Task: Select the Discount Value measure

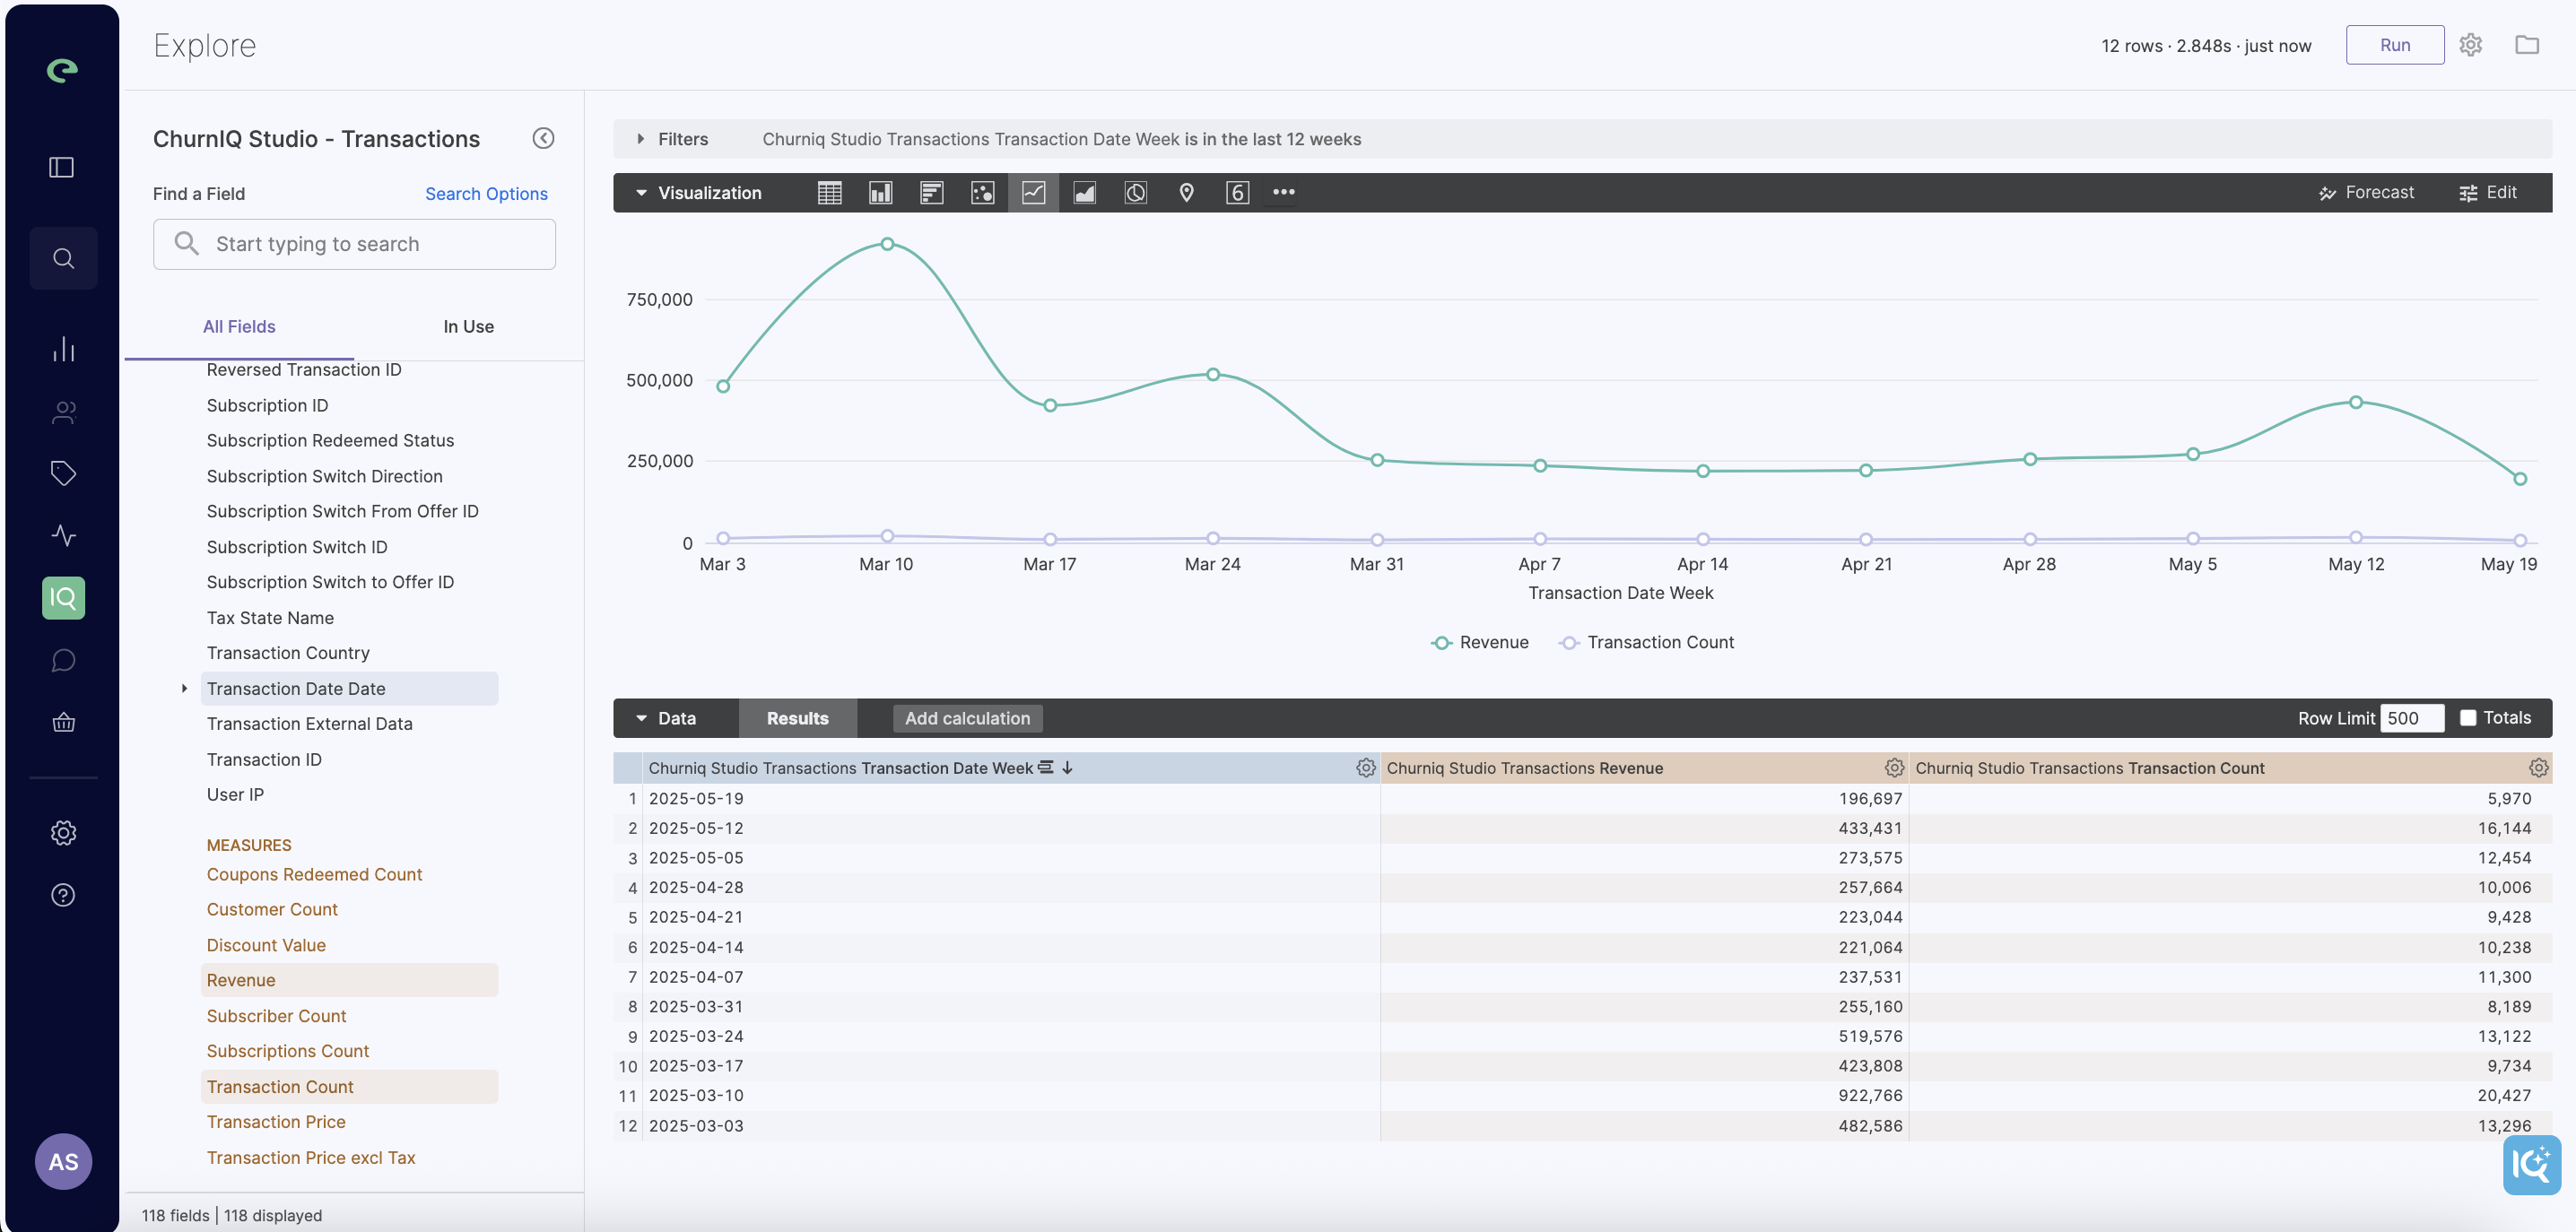Action: [x=266, y=944]
